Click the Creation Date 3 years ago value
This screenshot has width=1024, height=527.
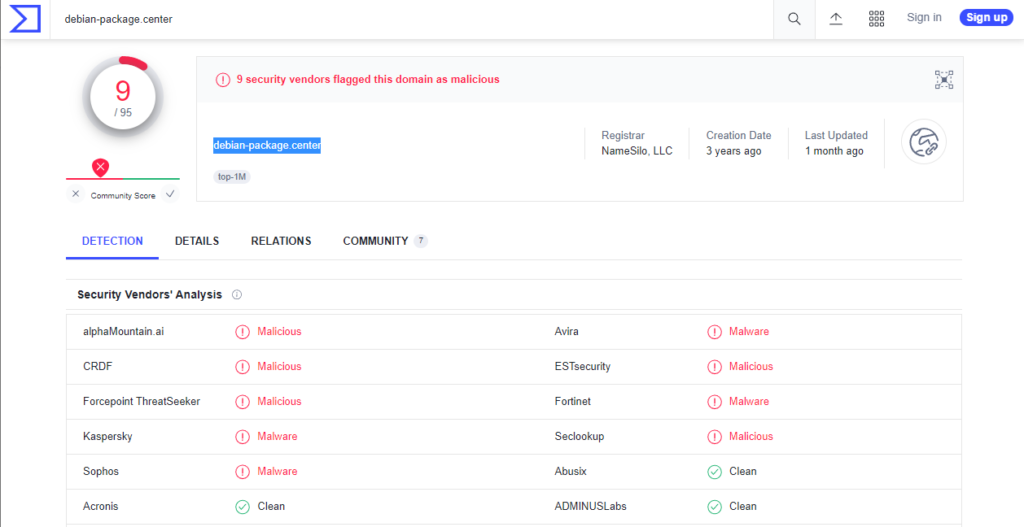pyautogui.click(x=733, y=152)
